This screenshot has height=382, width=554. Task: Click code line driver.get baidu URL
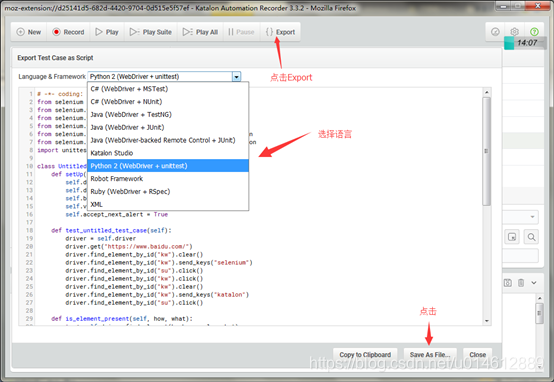129,247
